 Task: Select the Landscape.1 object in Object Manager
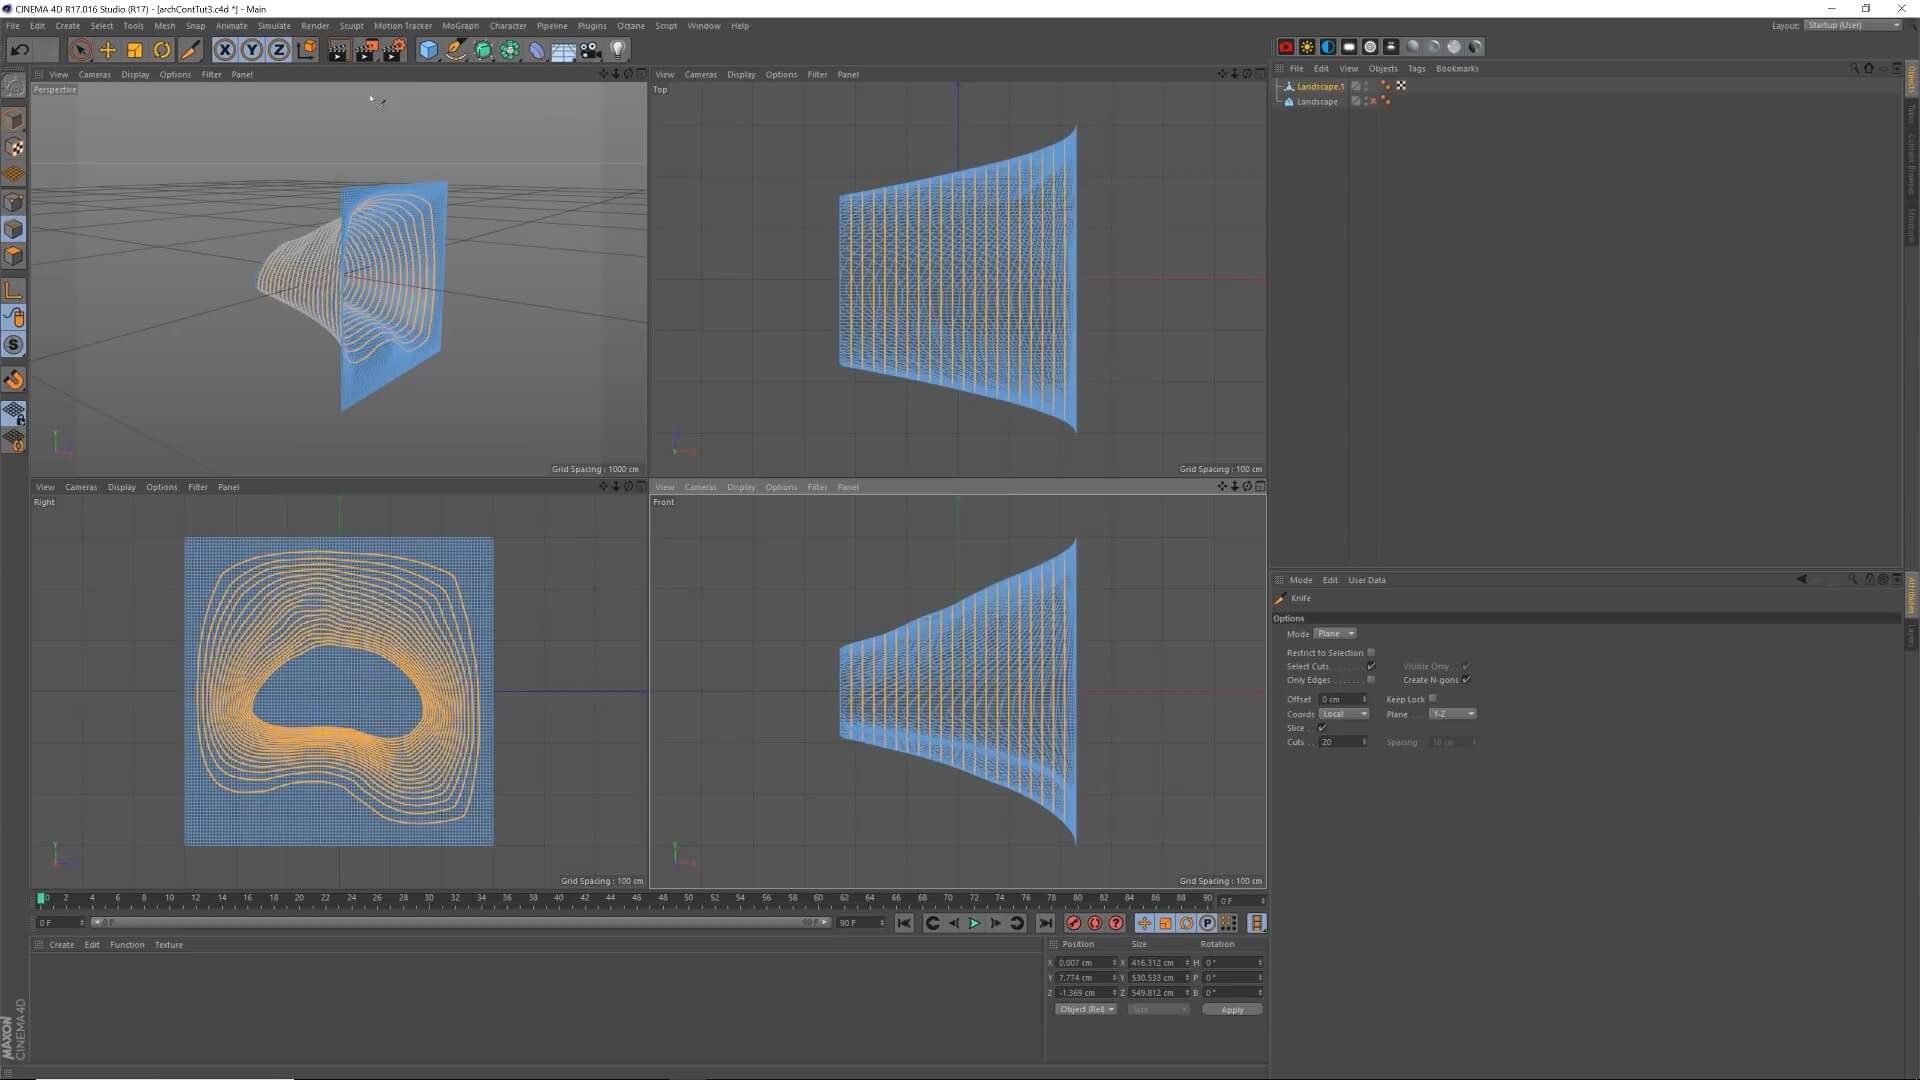click(1321, 86)
